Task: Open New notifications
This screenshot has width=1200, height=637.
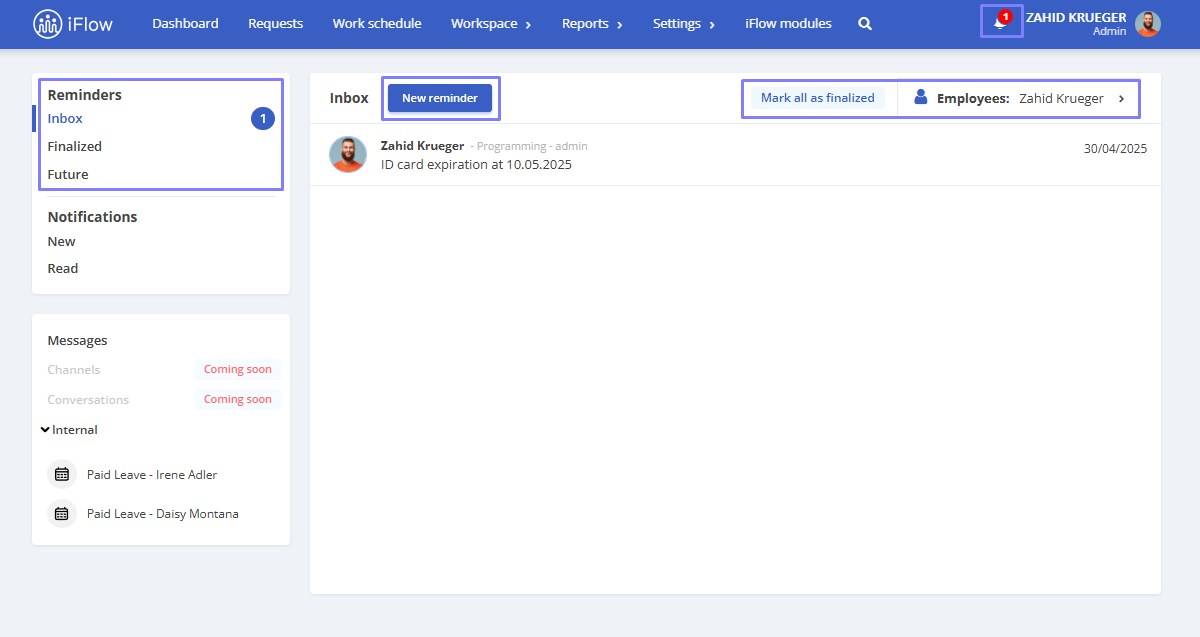Action: pos(61,241)
